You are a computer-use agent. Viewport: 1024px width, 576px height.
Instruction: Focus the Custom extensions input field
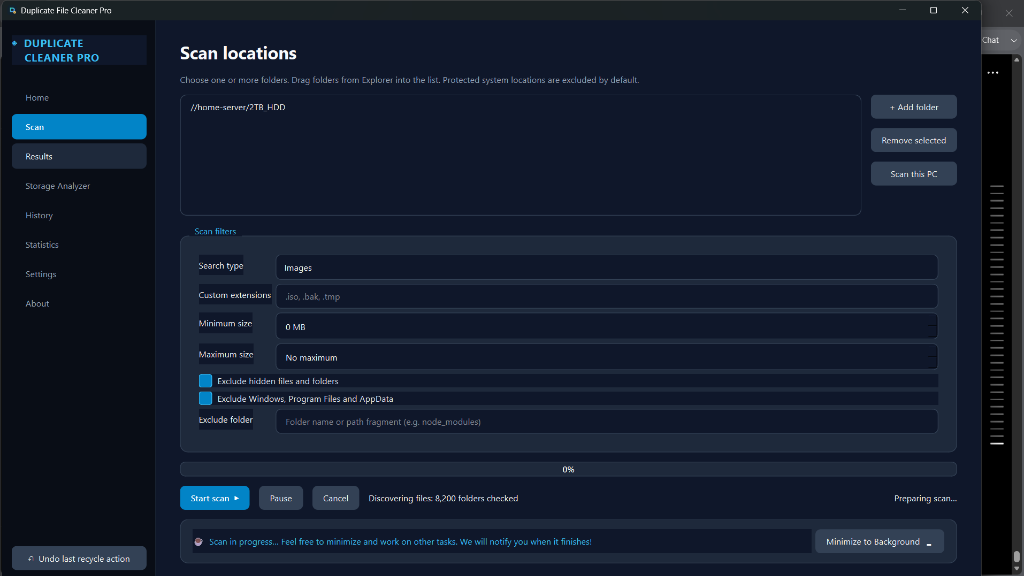pos(607,296)
